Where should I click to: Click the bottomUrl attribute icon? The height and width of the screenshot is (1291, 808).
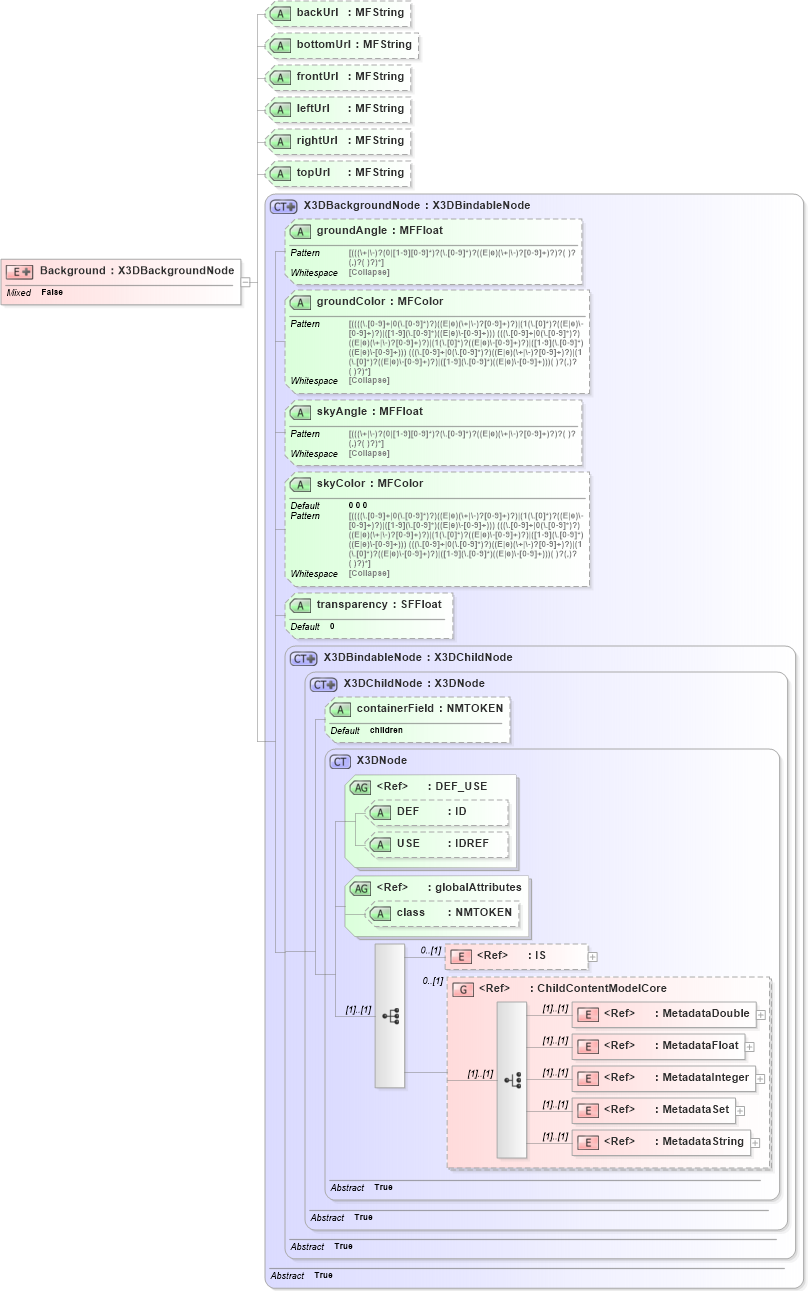(x=281, y=45)
